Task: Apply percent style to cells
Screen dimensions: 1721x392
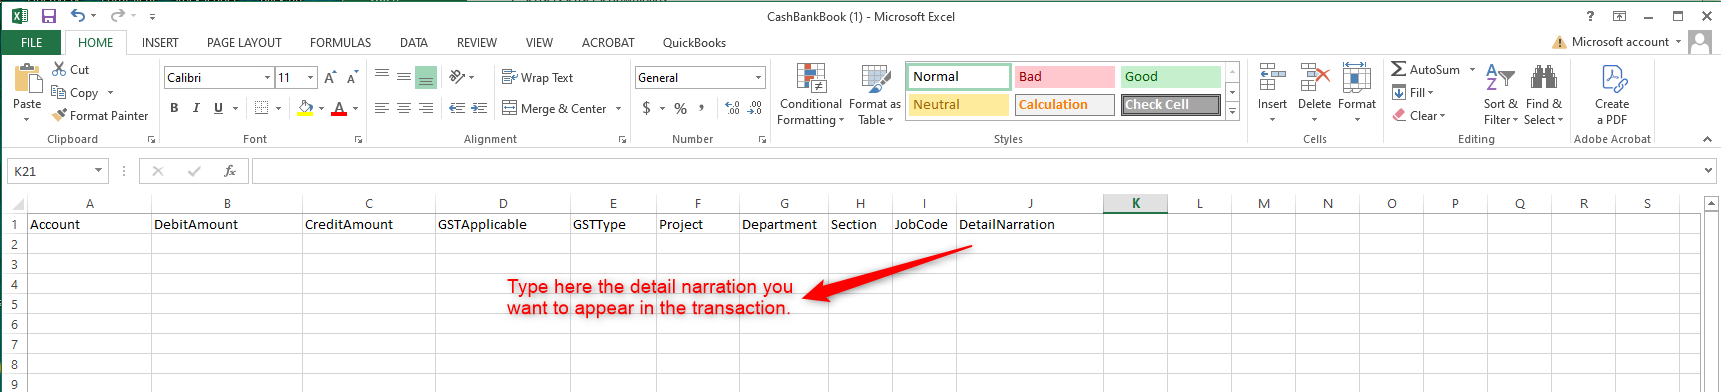Action: point(680,108)
